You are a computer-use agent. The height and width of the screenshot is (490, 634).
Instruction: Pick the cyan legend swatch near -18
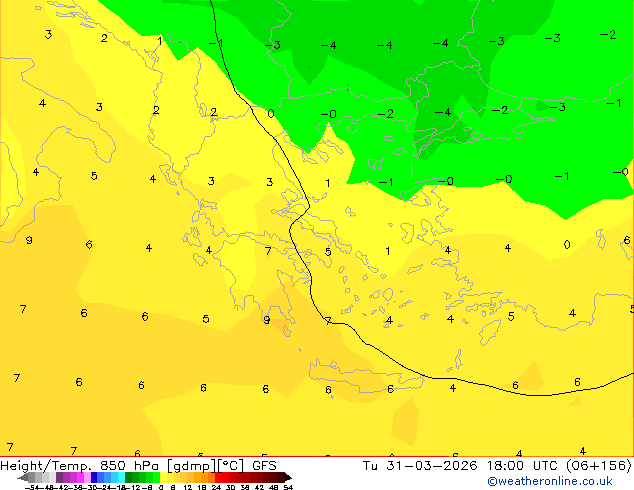click(121, 478)
